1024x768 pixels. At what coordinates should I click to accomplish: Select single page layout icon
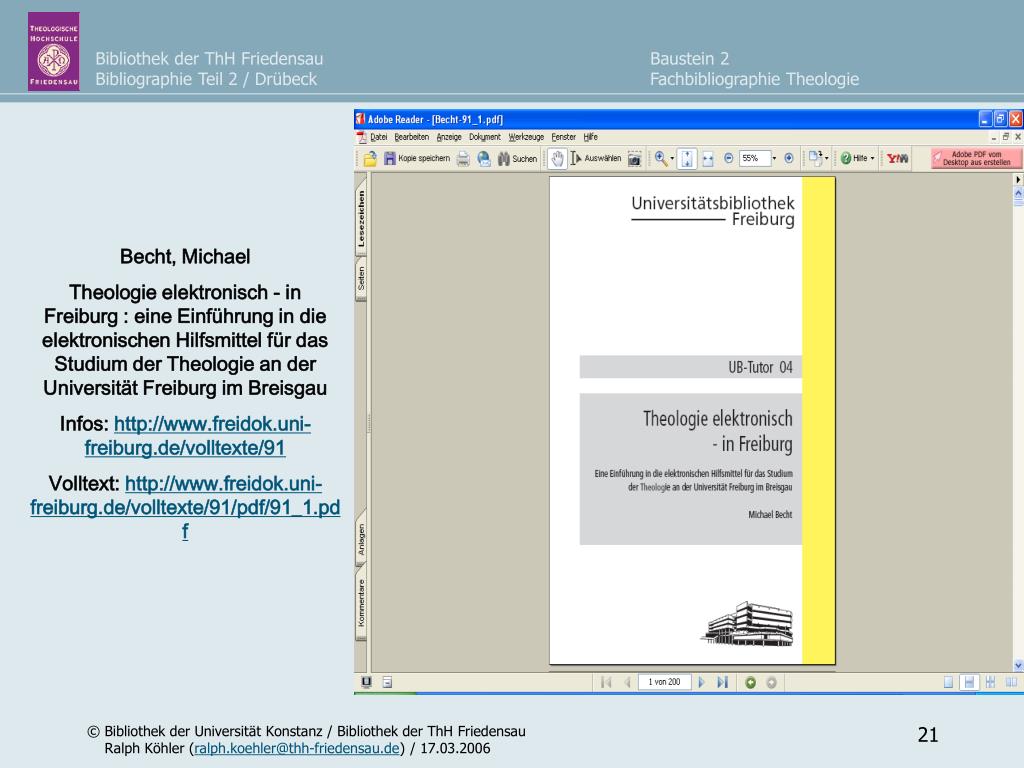(948, 682)
